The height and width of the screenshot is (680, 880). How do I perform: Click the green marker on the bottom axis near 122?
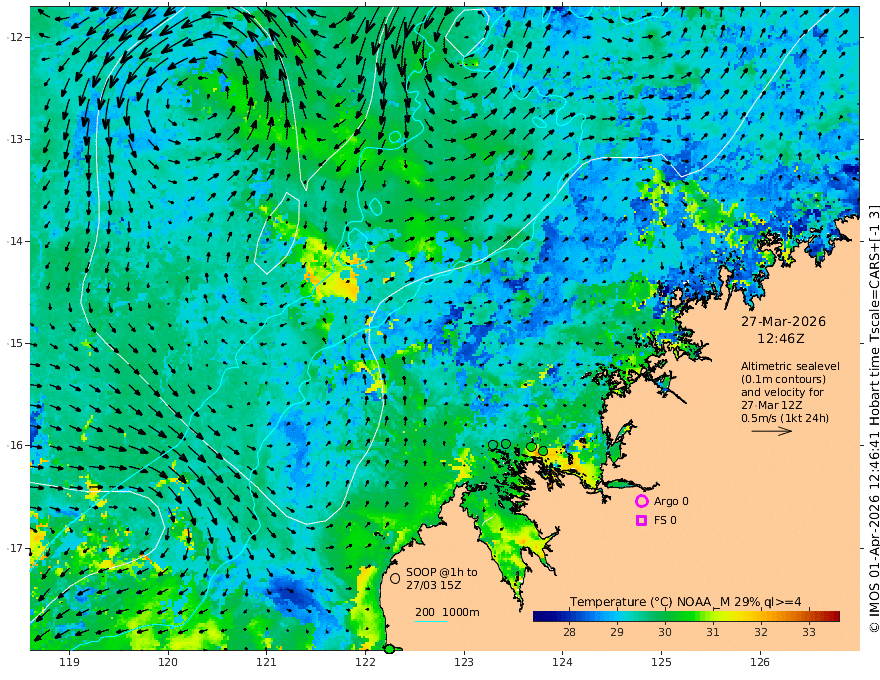389,649
